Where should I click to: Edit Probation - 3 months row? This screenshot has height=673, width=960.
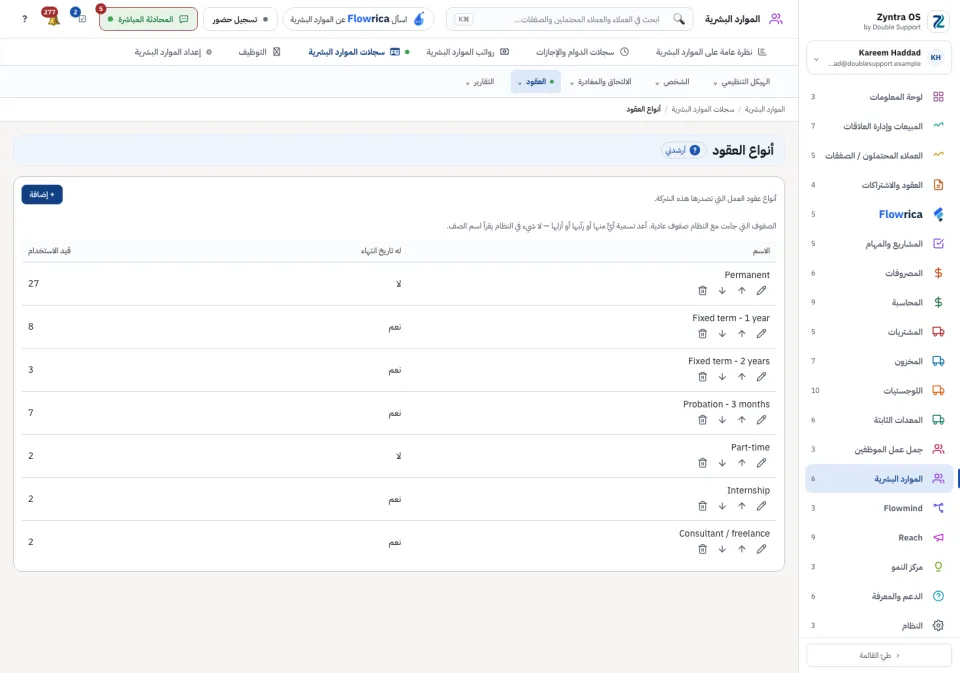click(x=761, y=419)
